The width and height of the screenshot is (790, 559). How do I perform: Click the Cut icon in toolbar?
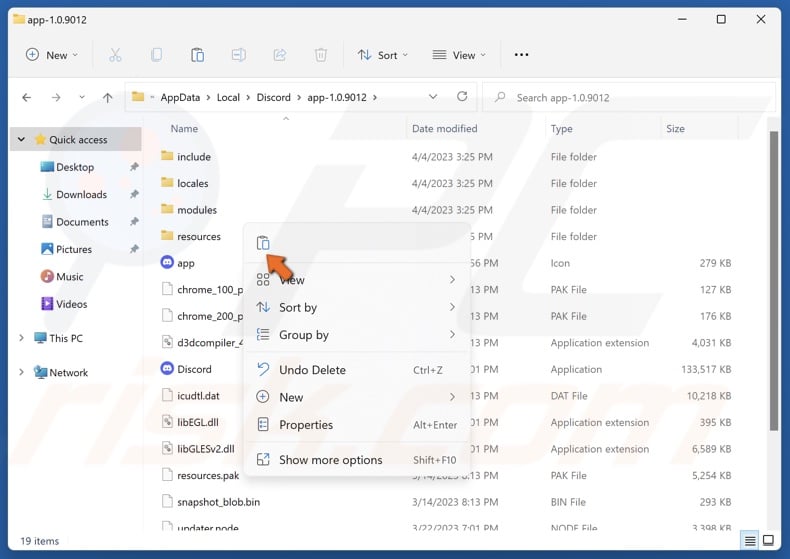tap(115, 55)
